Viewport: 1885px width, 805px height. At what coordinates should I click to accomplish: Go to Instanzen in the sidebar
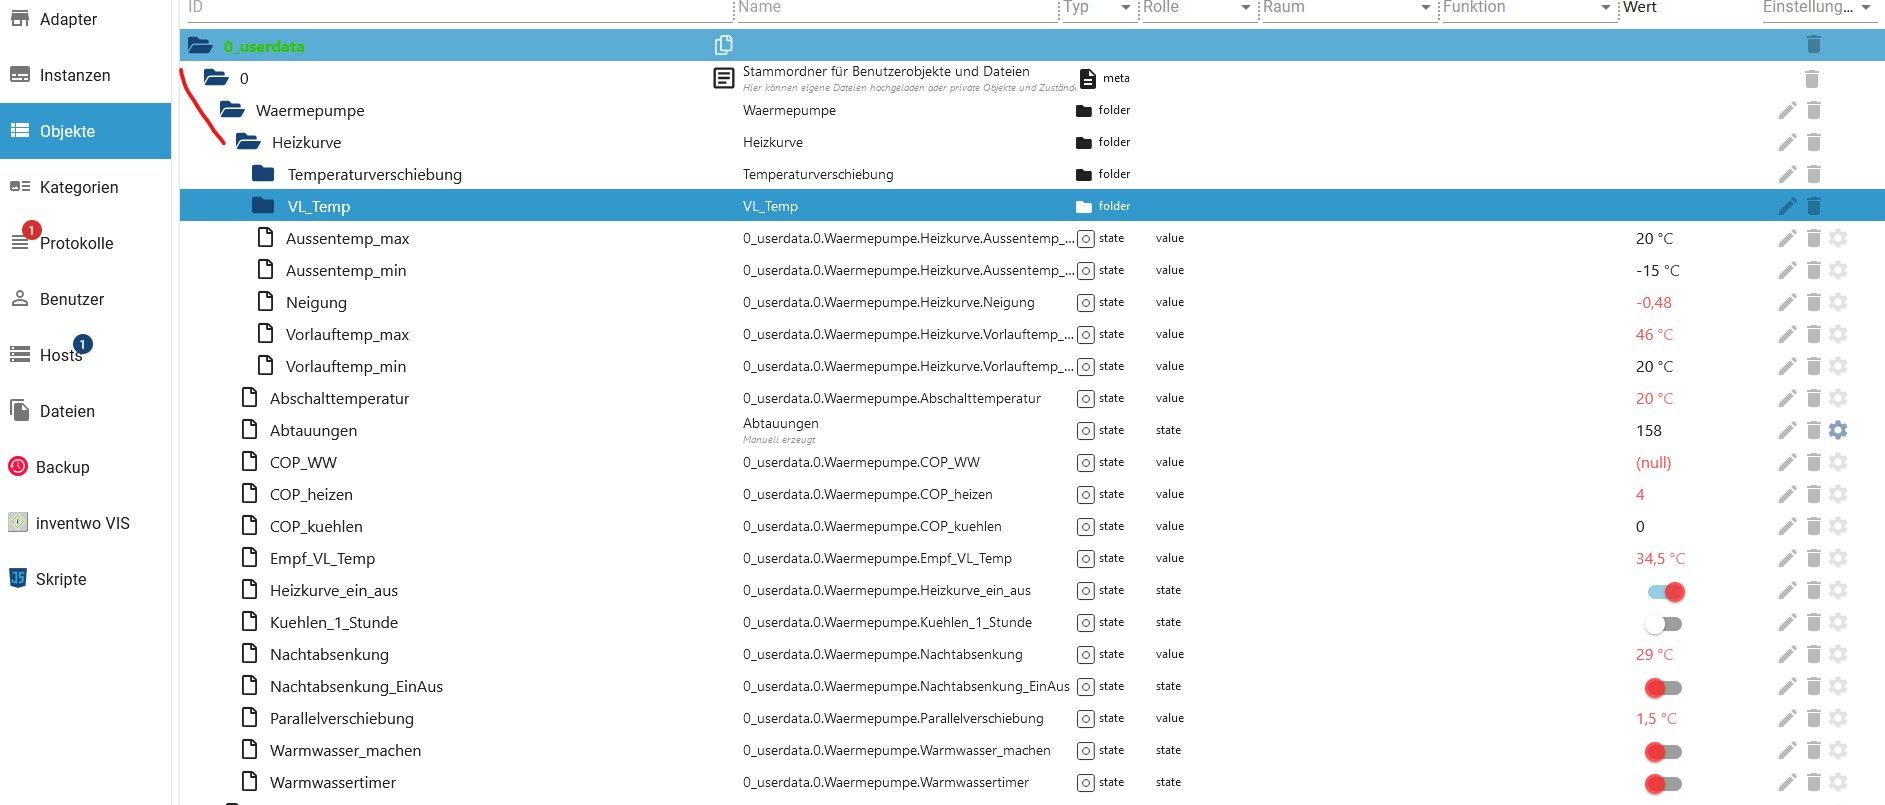85,75
